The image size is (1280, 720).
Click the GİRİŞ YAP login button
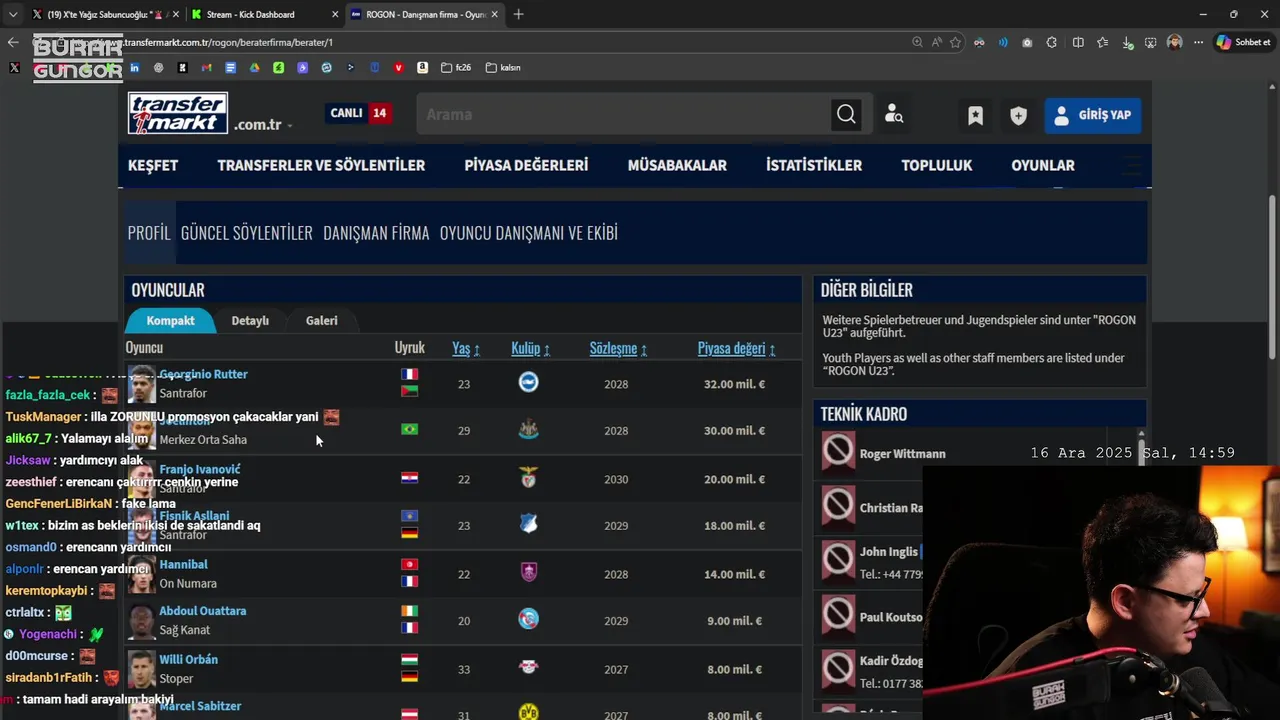1092,115
